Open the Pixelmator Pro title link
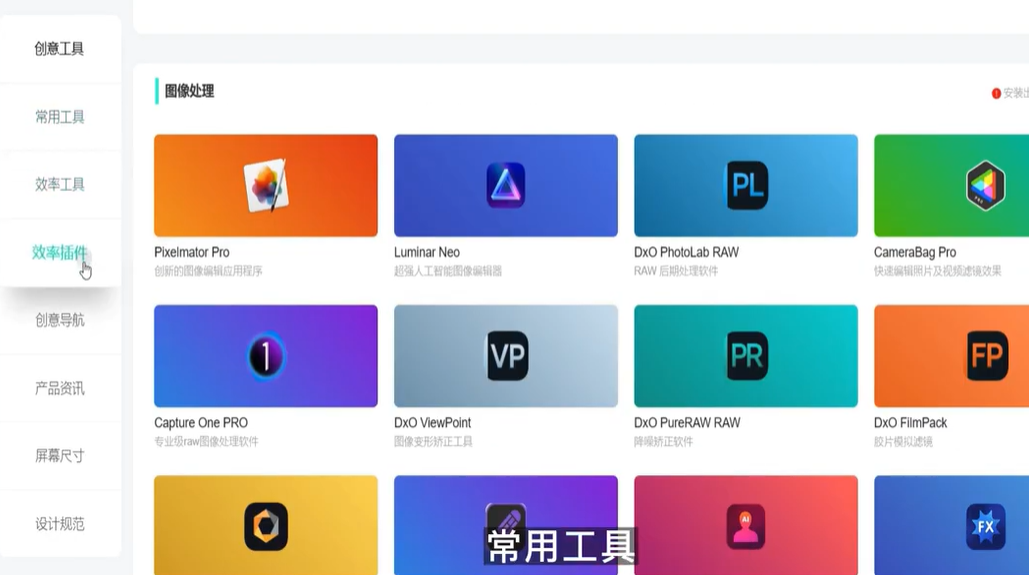 pyautogui.click(x=192, y=252)
